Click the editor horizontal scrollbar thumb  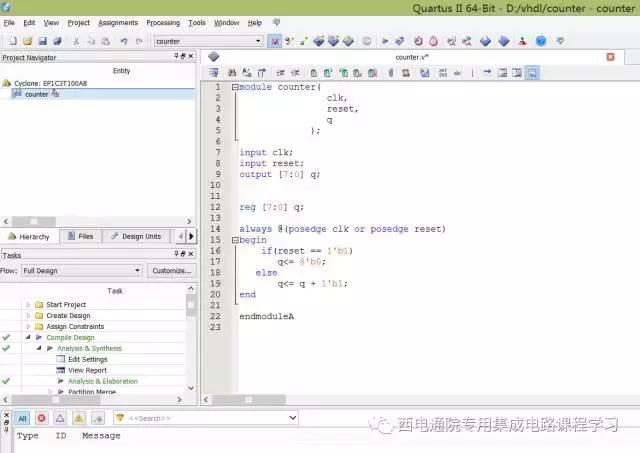[x=249, y=400]
